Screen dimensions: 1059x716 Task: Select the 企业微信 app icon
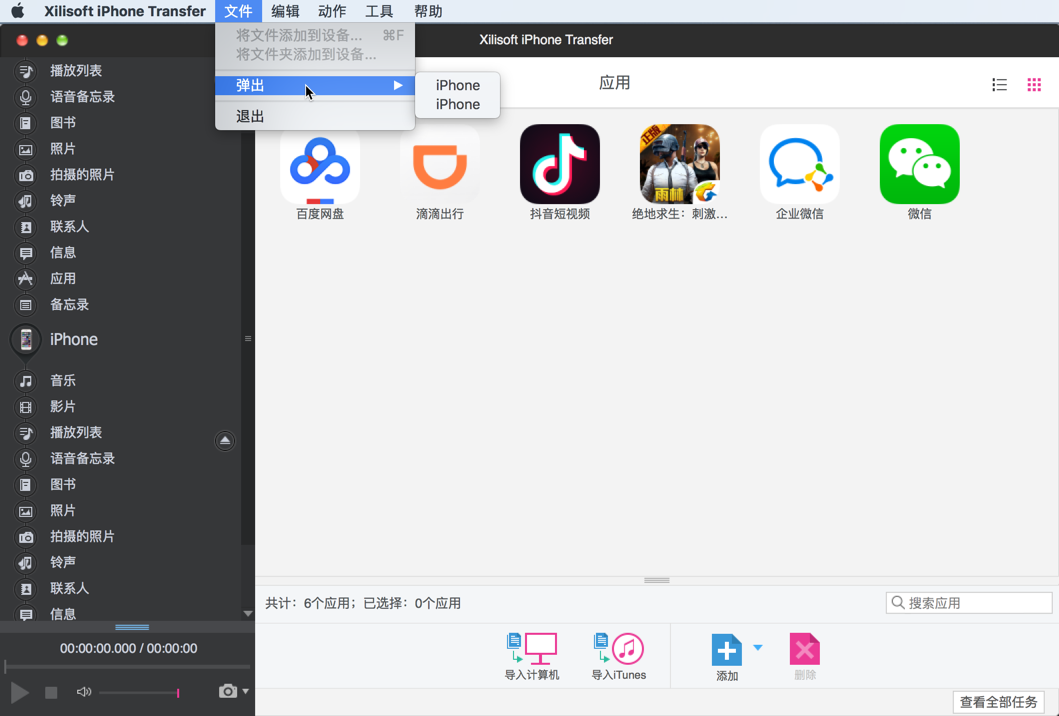point(800,164)
